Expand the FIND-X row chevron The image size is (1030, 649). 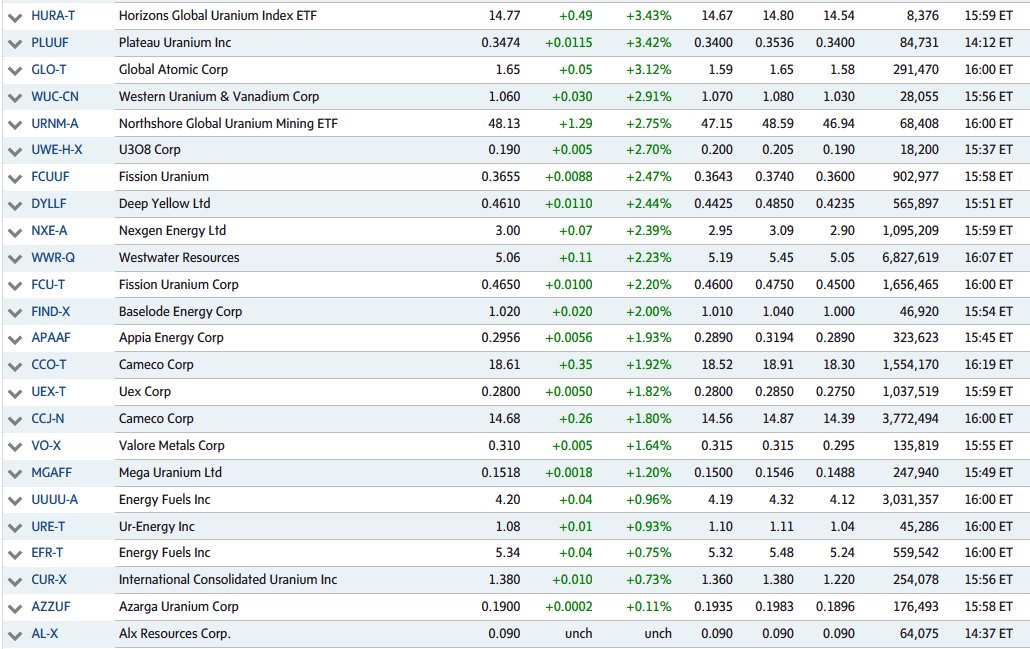point(14,313)
